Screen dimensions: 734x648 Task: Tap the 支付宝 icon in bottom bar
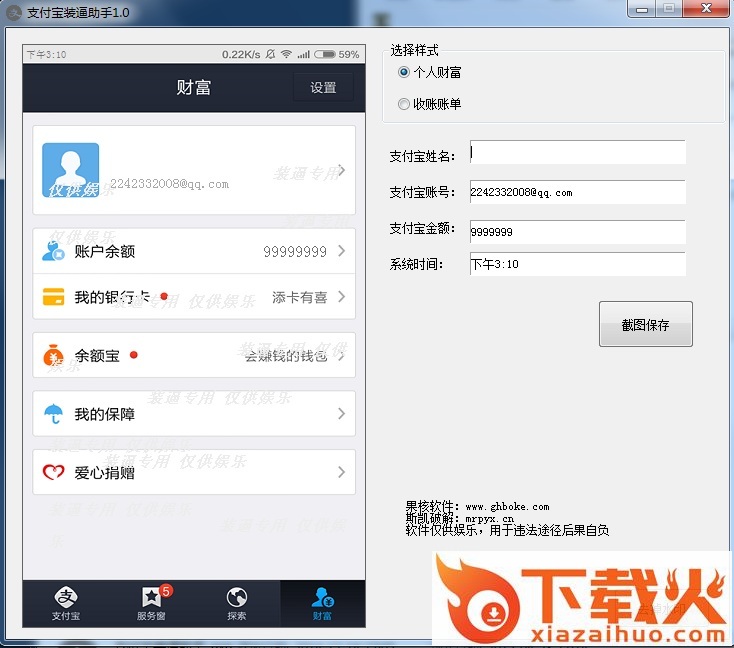click(66, 597)
